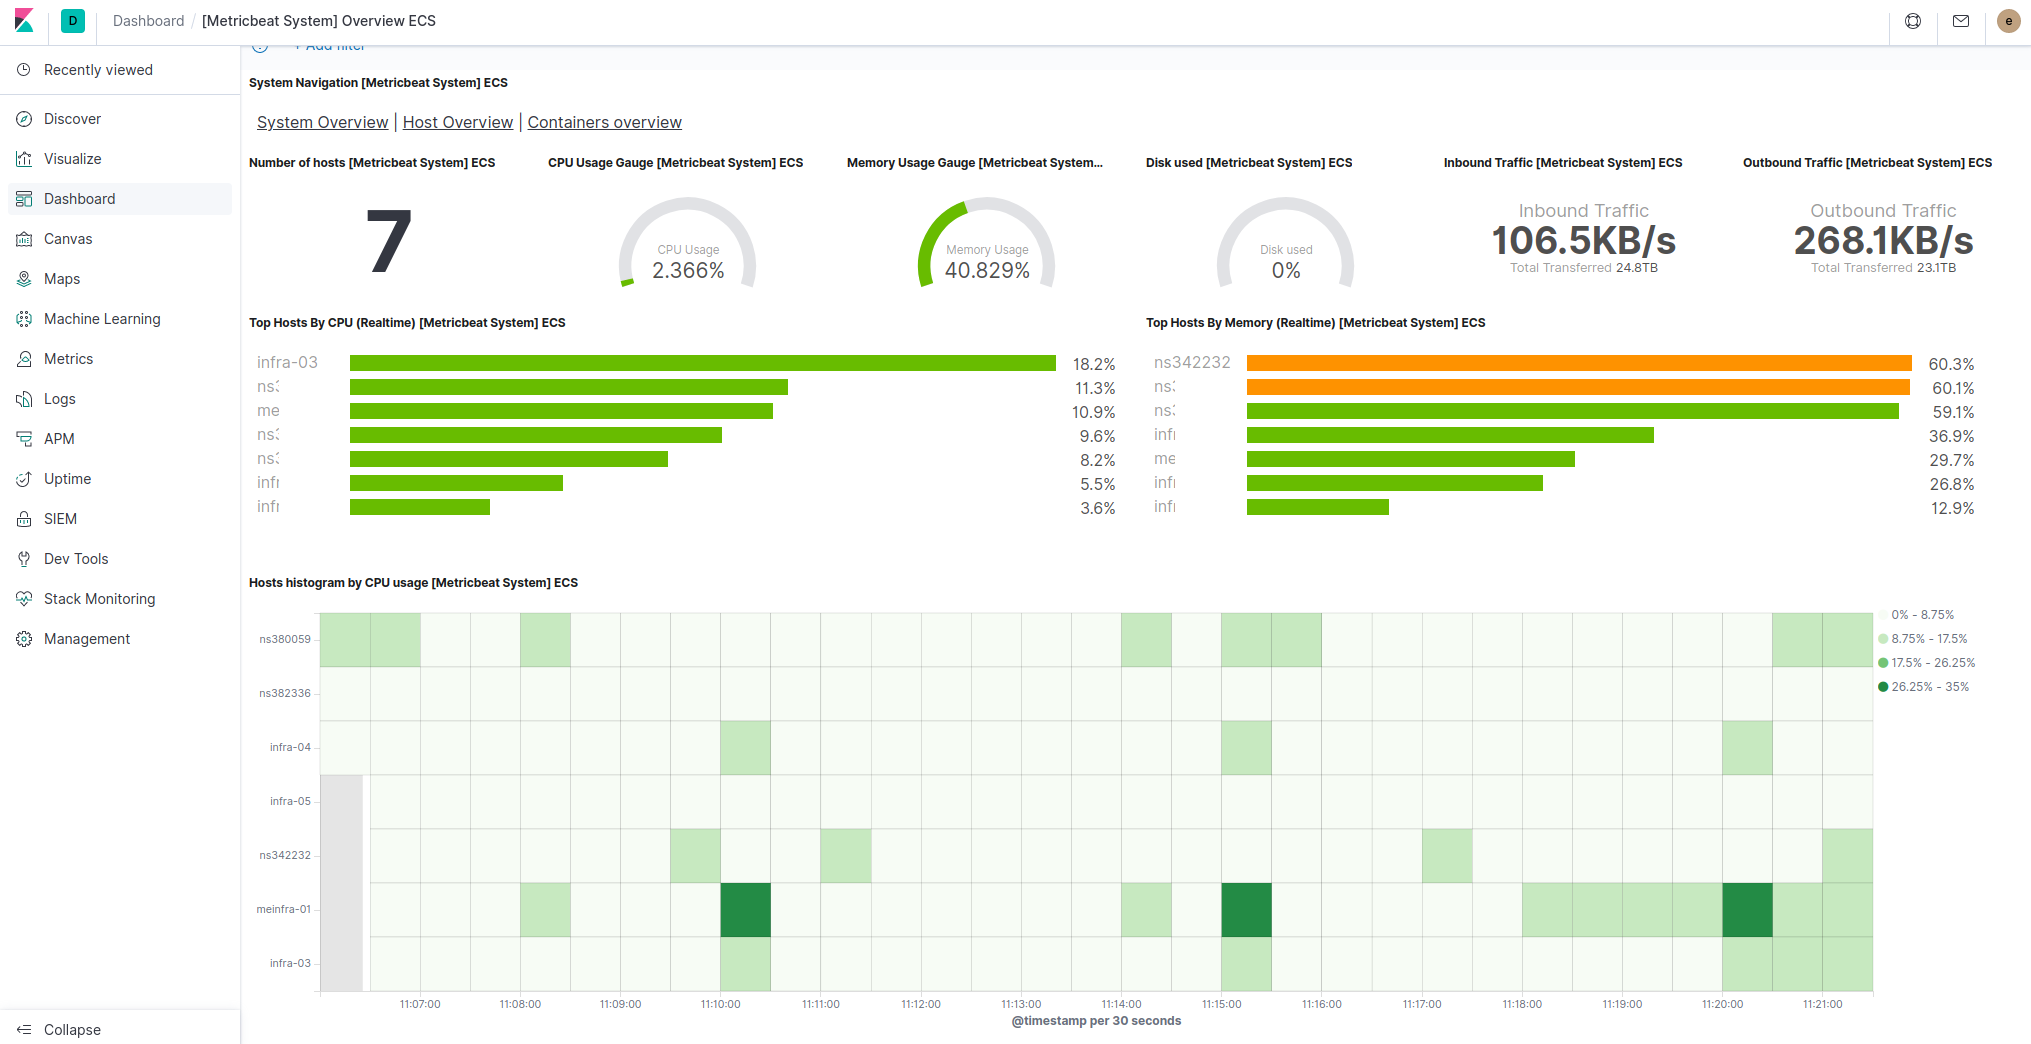Click the Machine Learning sidebar icon
This screenshot has width=2031, height=1044.
pos(24,319)
